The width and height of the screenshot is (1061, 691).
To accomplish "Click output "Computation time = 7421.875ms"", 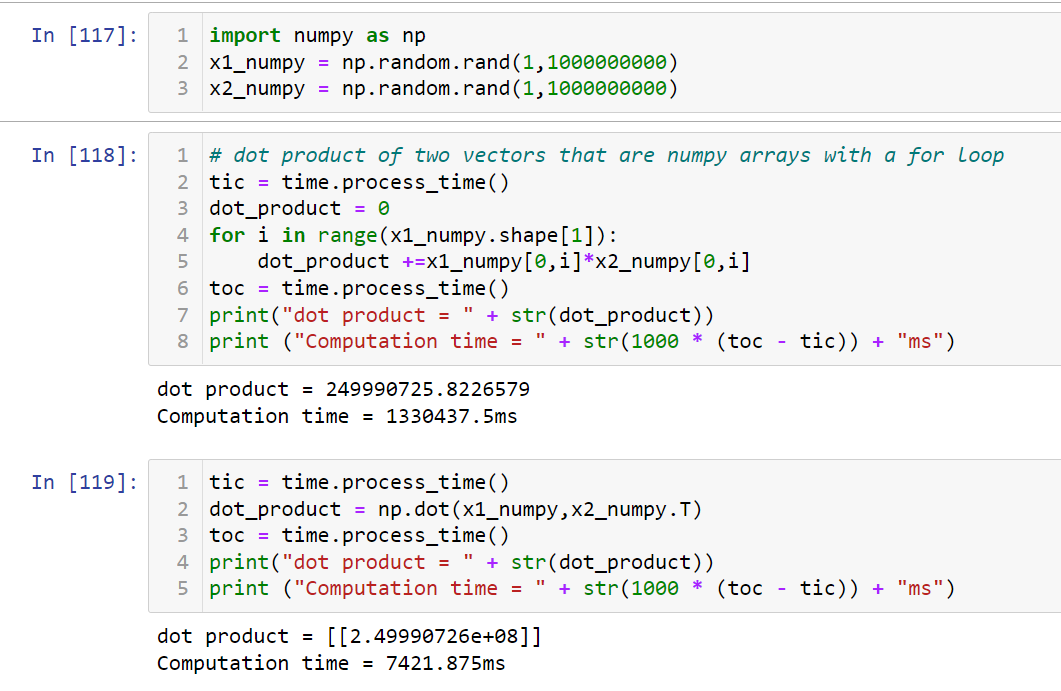I will point(331,663).
